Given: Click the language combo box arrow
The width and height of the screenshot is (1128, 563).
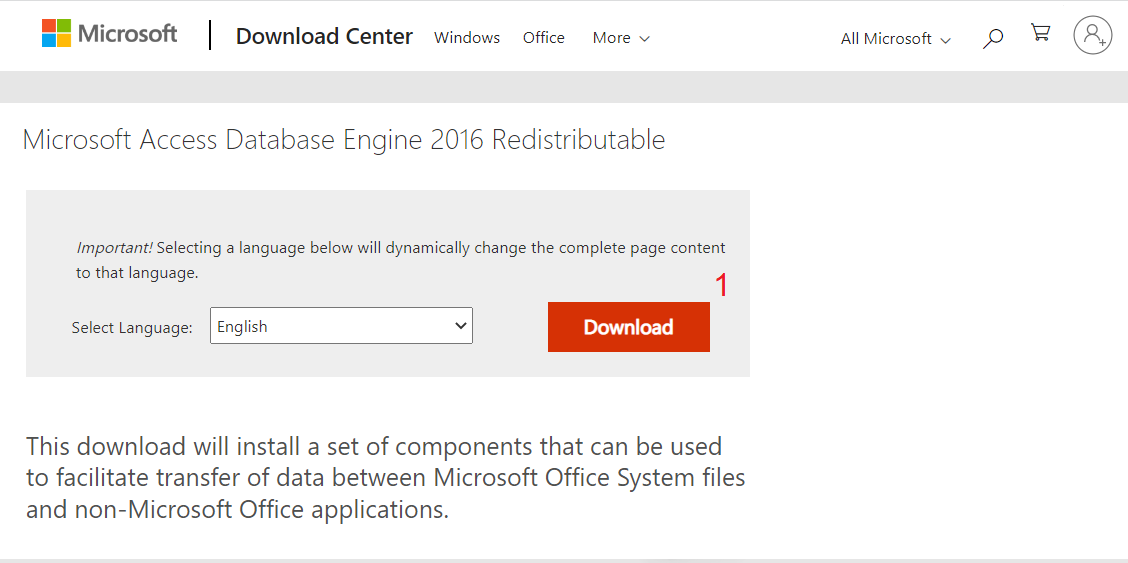Looking at the screenshot, I should 461,326.
